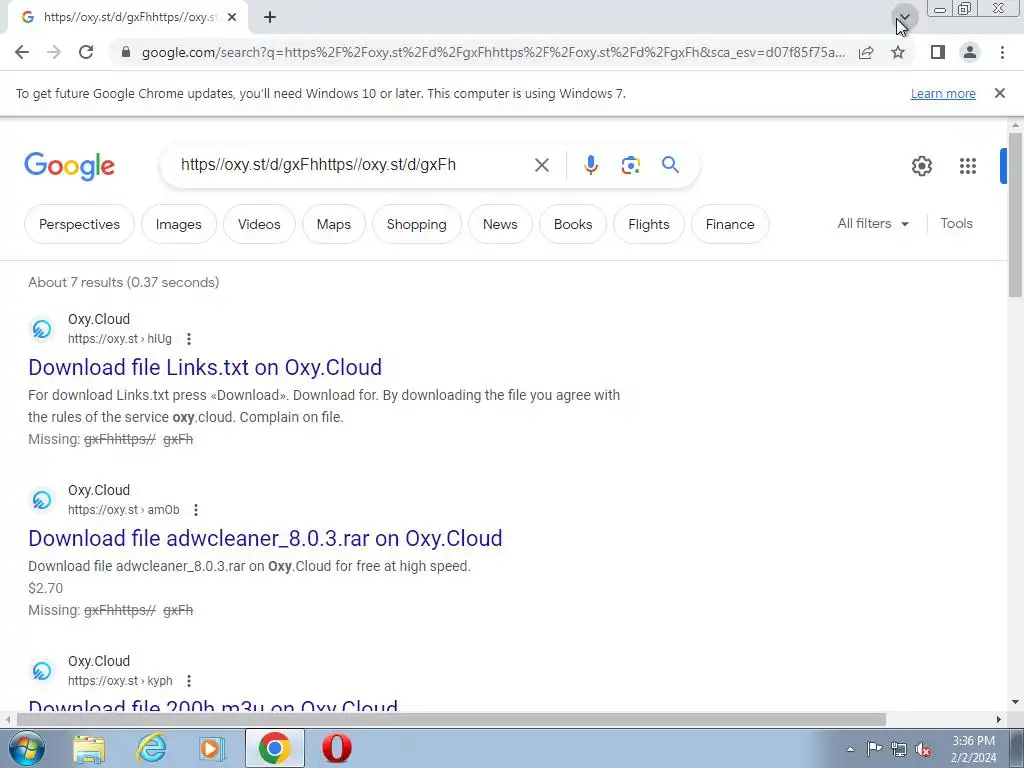Launch Opera browser from taskbar
This screenshot has height=768, width=1024.
[337, 748]
